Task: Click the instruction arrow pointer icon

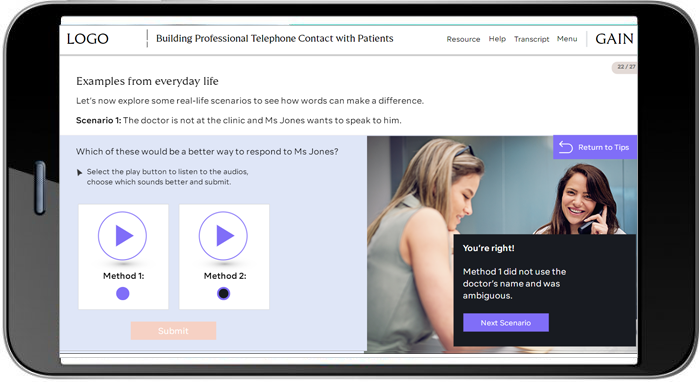Action: (x=79, y=172)
